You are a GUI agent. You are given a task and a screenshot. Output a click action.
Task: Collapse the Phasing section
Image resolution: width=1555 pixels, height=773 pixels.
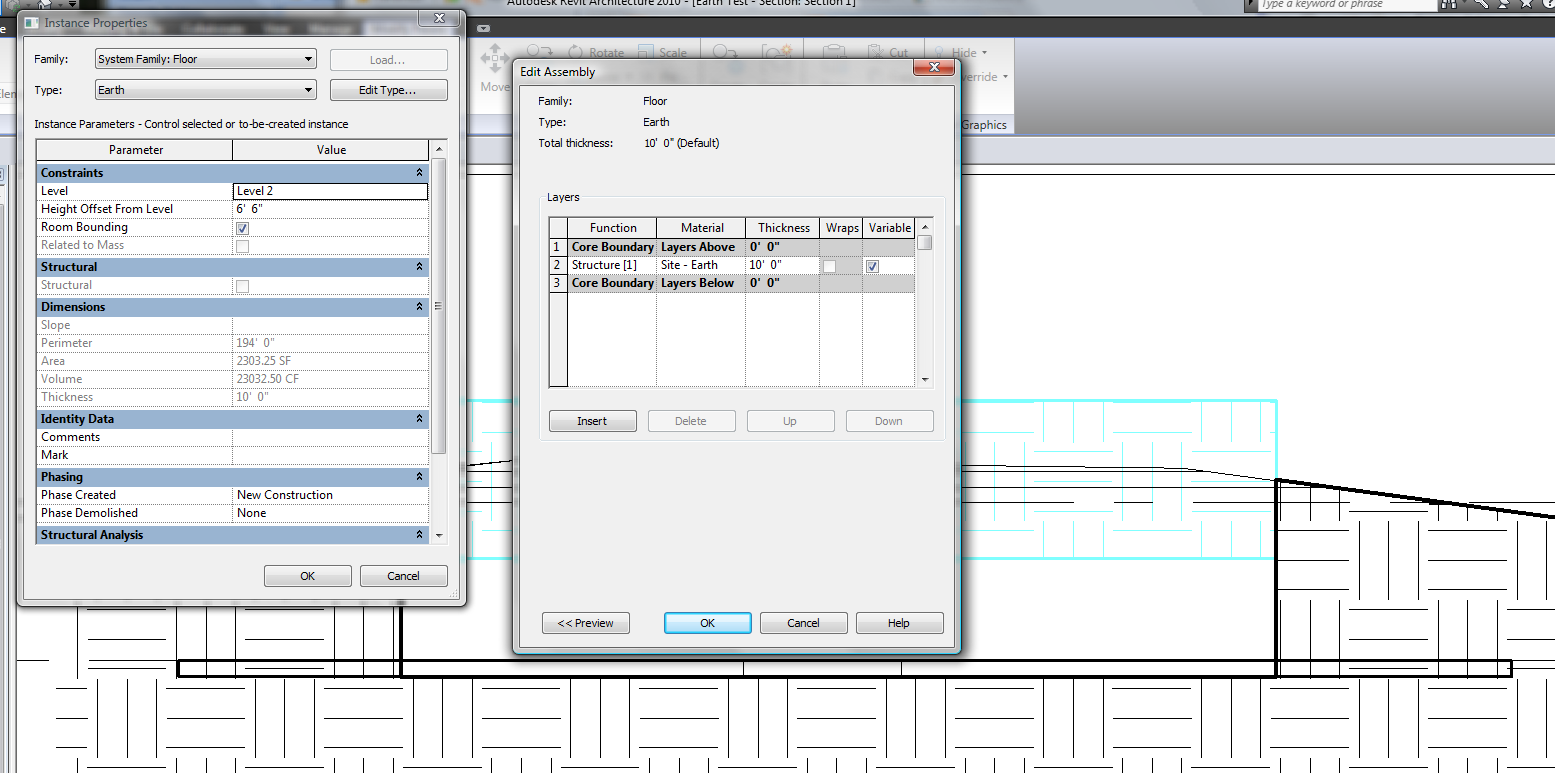(420, 477)
